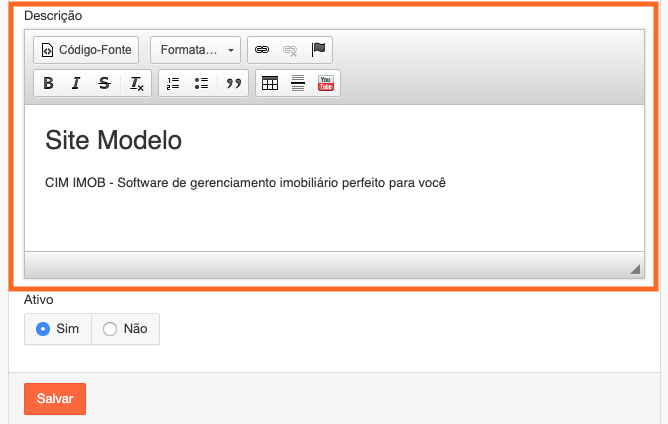Insert a table into the description

(270, 84)
